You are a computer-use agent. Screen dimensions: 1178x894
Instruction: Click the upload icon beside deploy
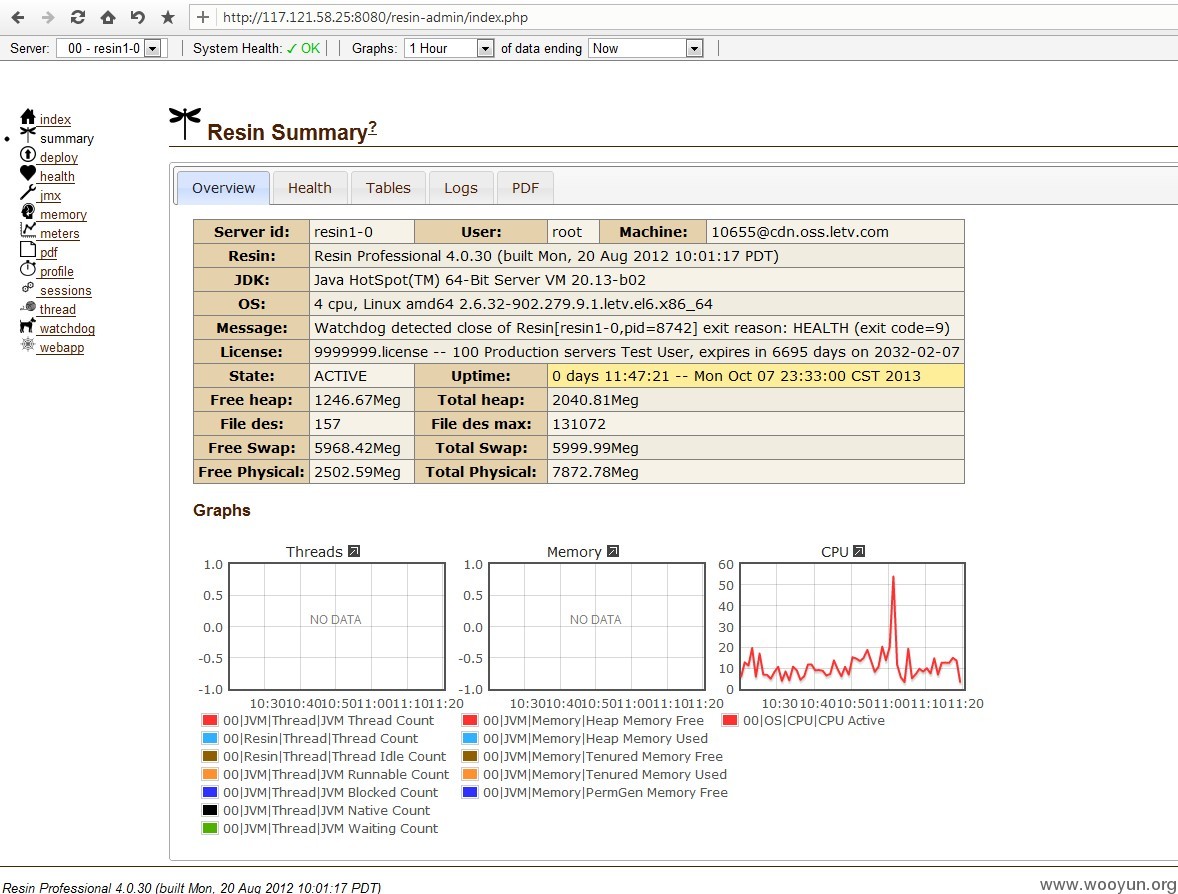(28, 154)
